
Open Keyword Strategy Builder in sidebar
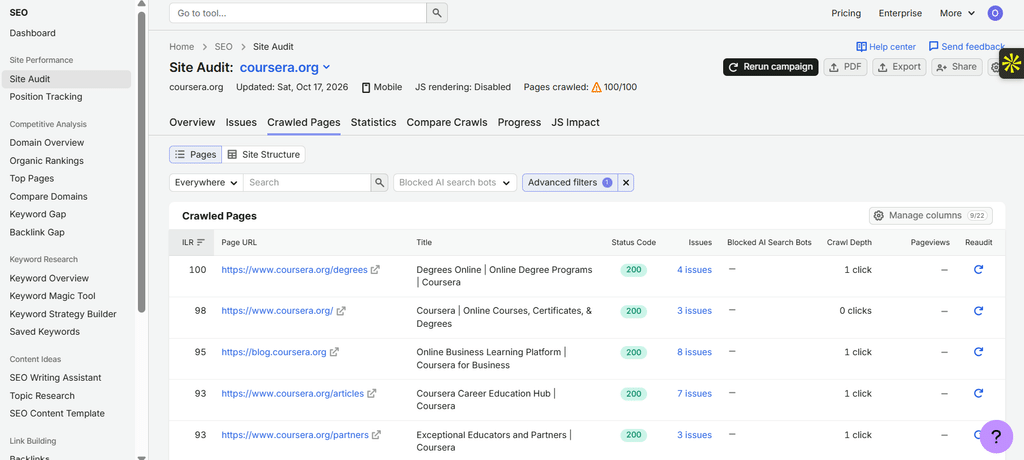[x=63, y=314]
